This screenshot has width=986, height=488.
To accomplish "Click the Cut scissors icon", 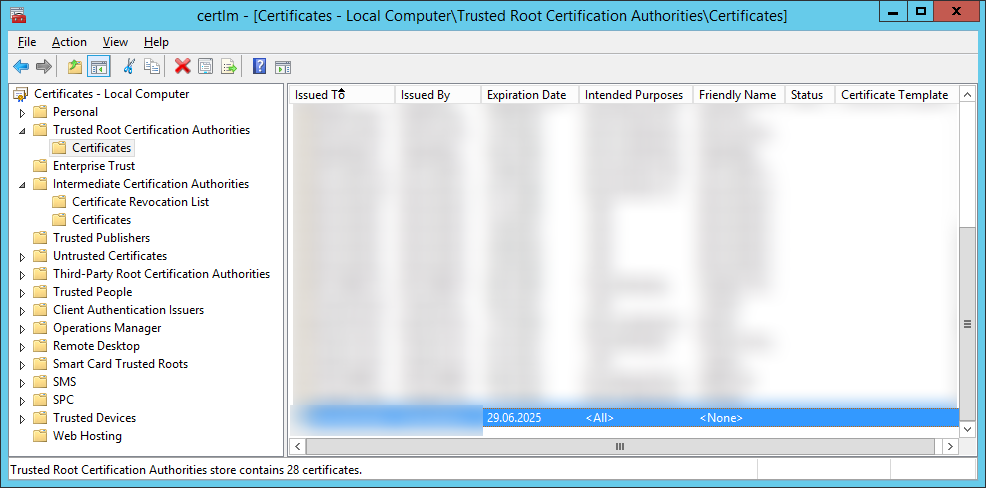I will click(x=128, y=67).
